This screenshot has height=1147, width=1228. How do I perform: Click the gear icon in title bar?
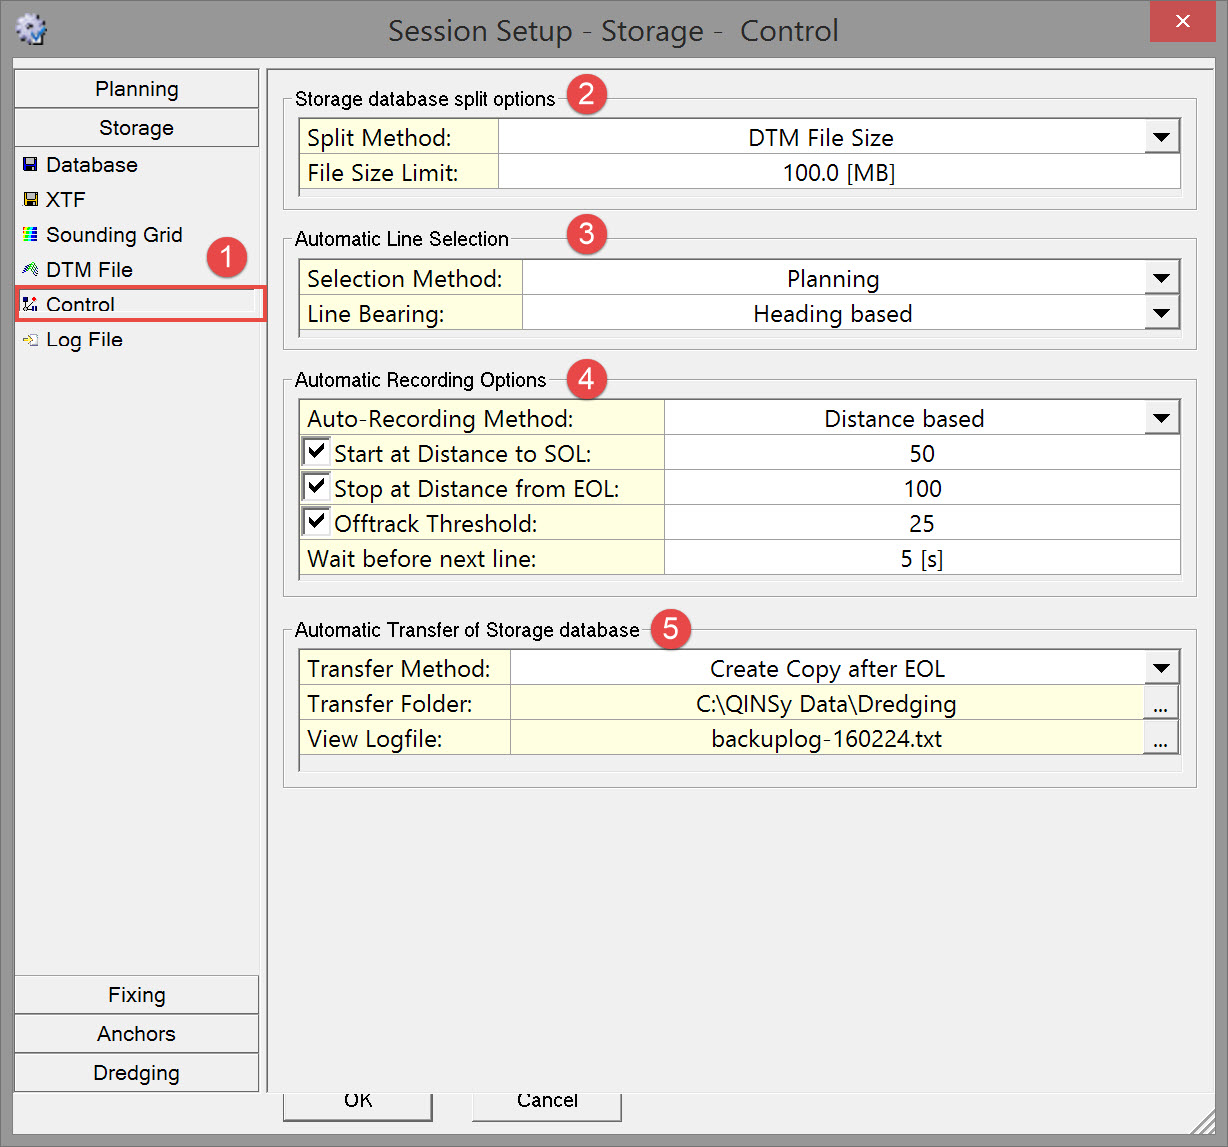pyautogui.click(x=31, y=29)
